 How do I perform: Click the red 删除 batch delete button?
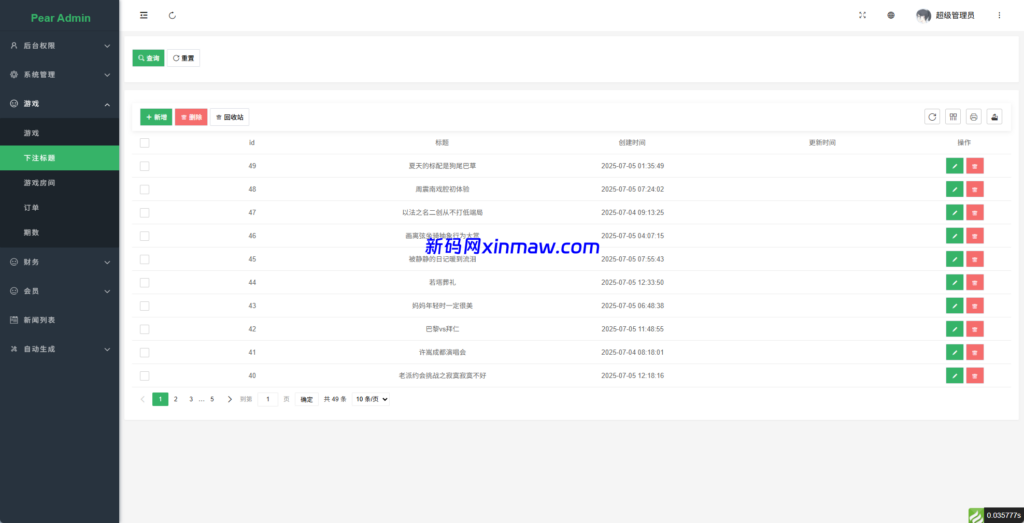click(x=191, y=117)
